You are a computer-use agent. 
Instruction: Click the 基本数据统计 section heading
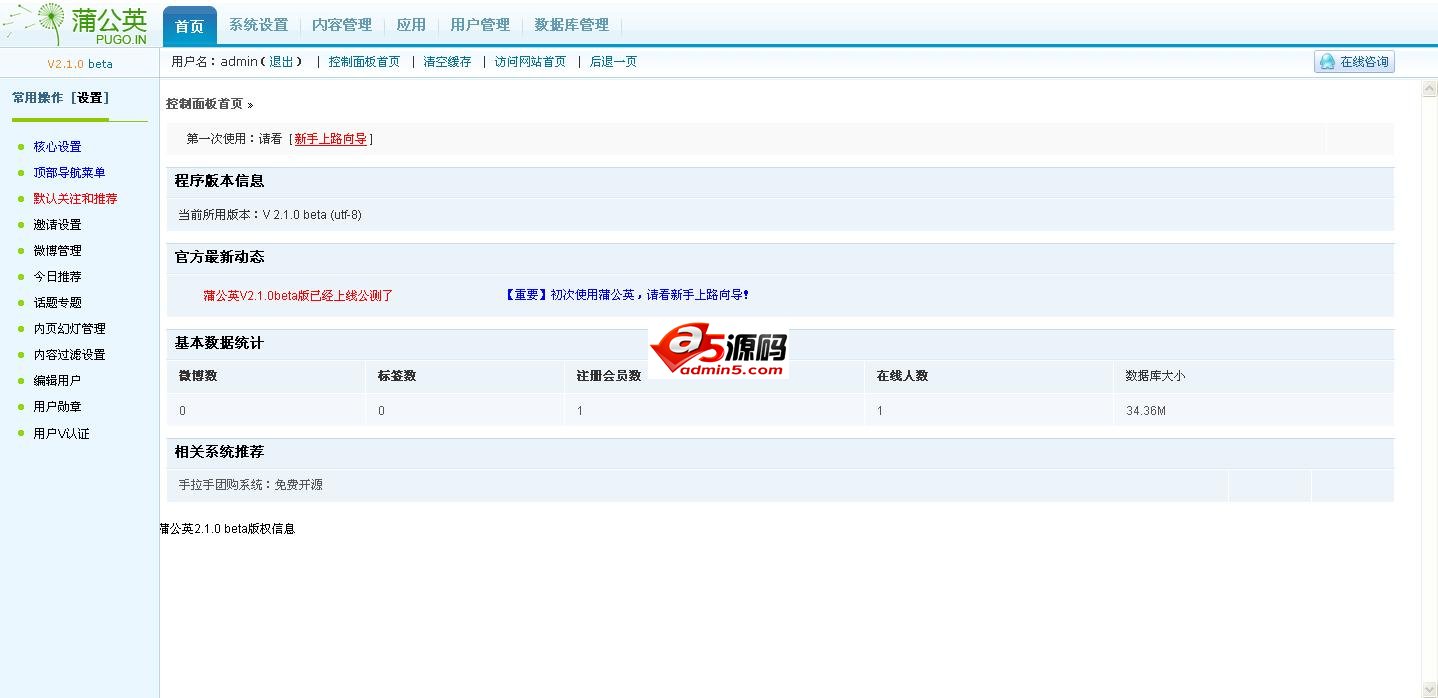219,343
